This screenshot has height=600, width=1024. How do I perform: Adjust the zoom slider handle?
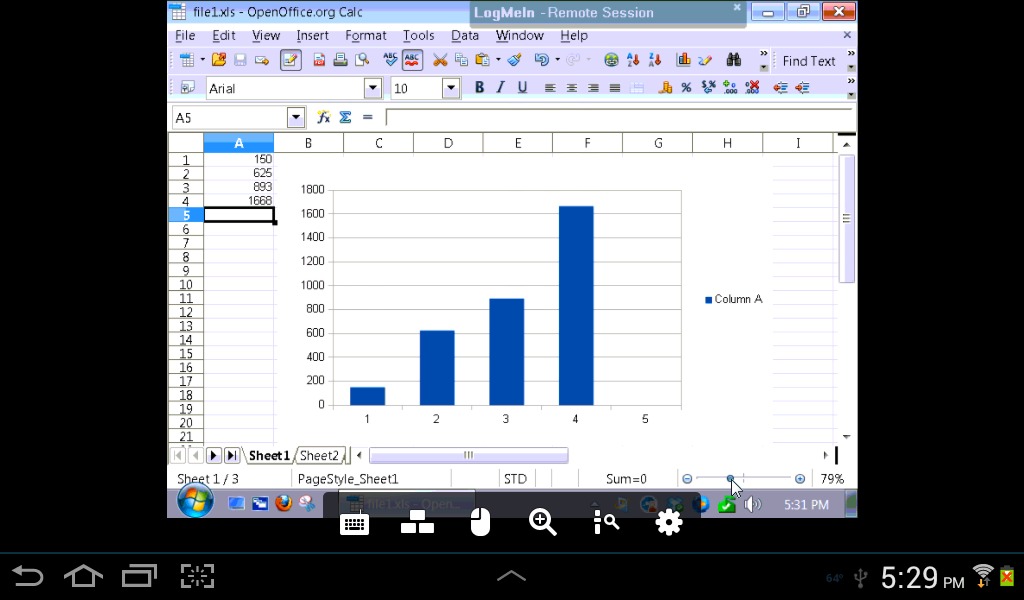pos(730,479)
